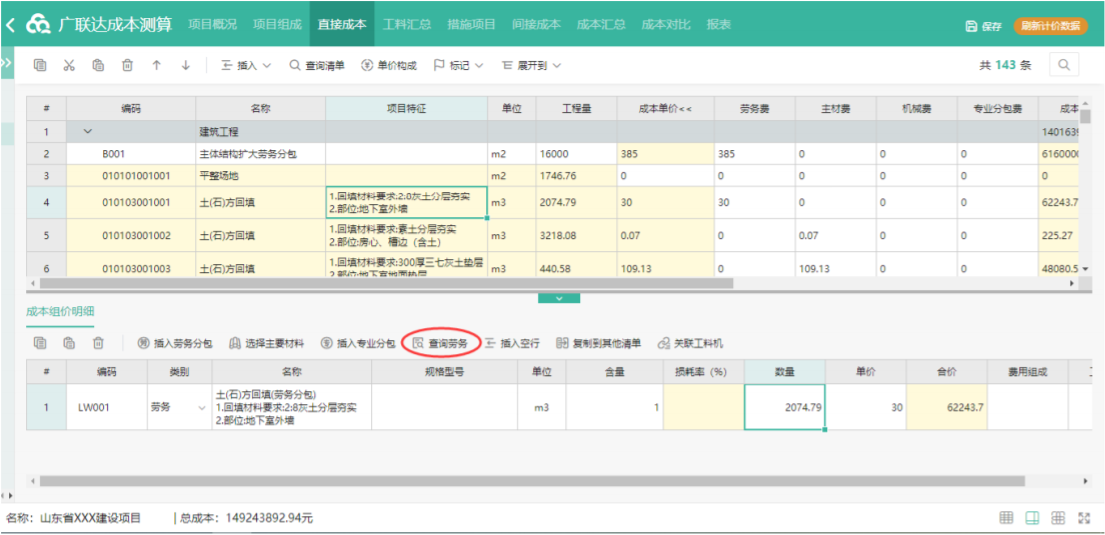Select 成本组价明细 panel tab
The width and height of the screenshot is (1105, 535).
point(60,312)
